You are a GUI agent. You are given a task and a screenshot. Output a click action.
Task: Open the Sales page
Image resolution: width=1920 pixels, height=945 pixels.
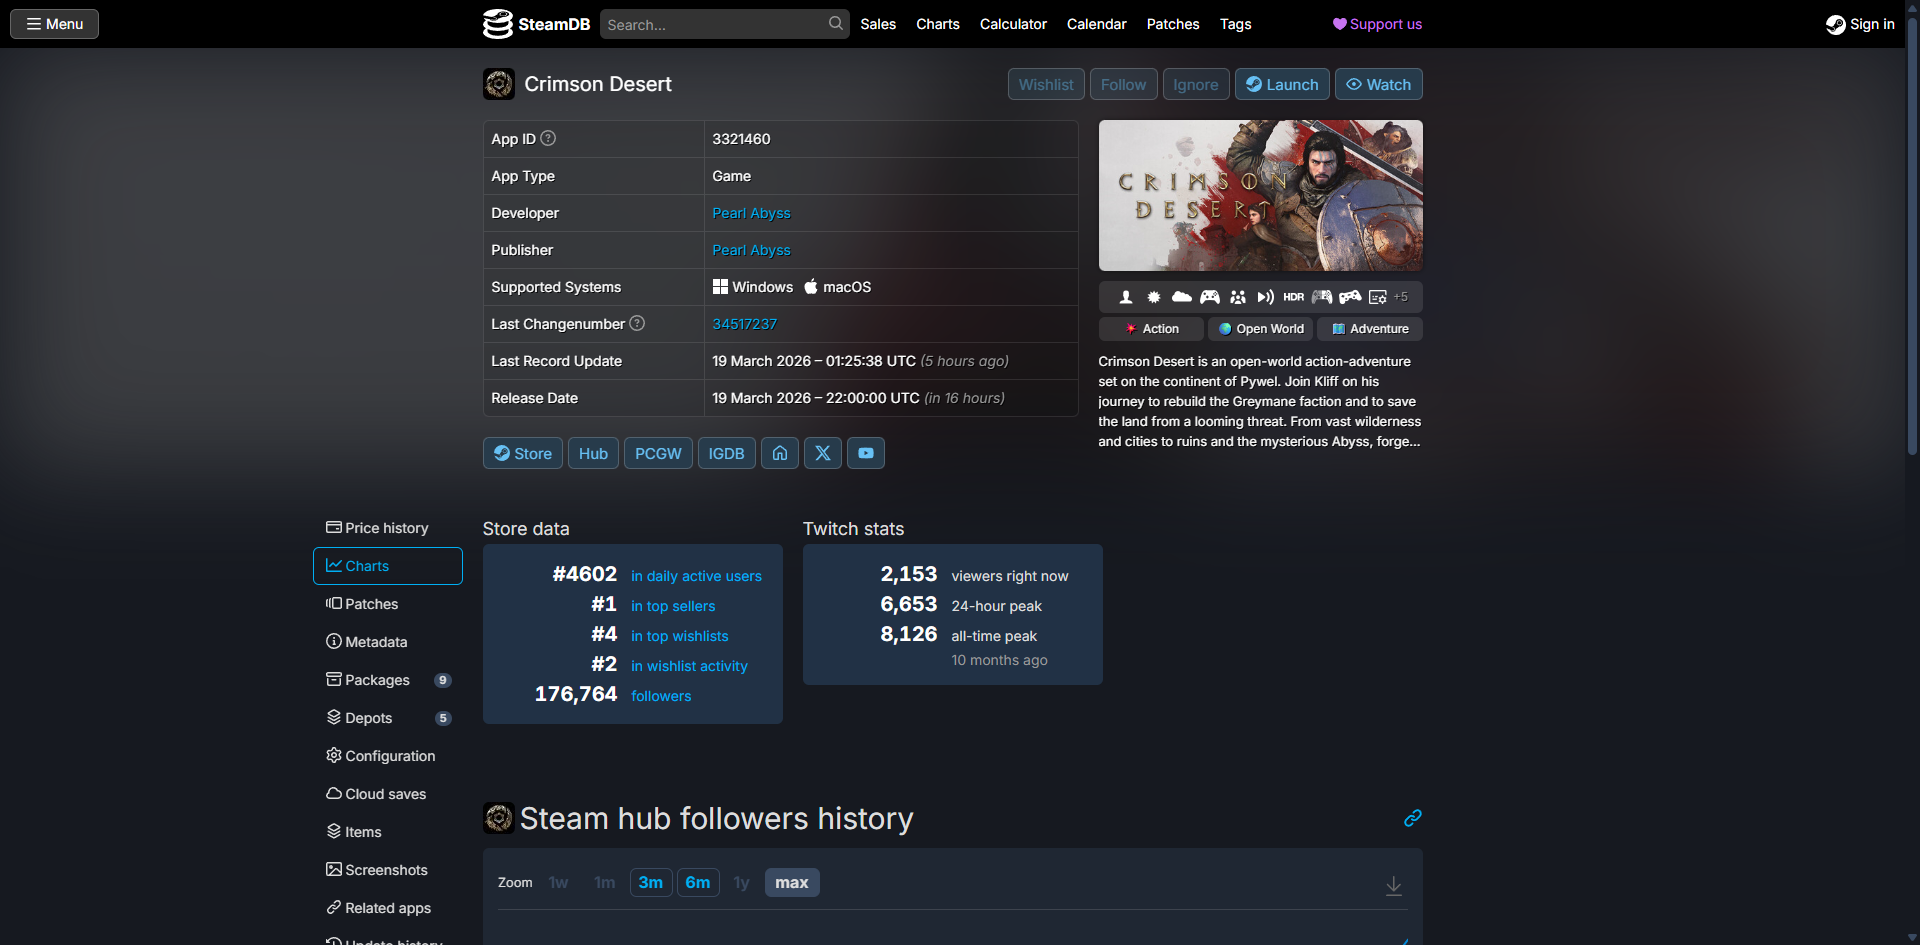click(878, 24)
